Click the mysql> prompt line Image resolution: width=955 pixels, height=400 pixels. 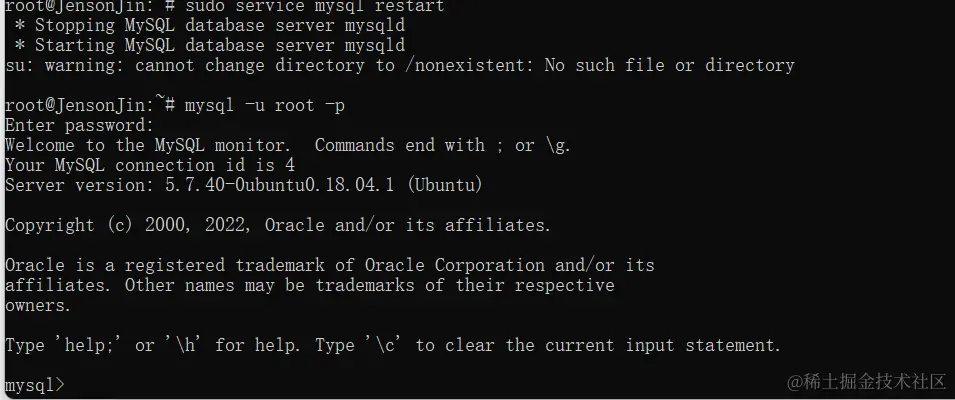coord(34,385)
